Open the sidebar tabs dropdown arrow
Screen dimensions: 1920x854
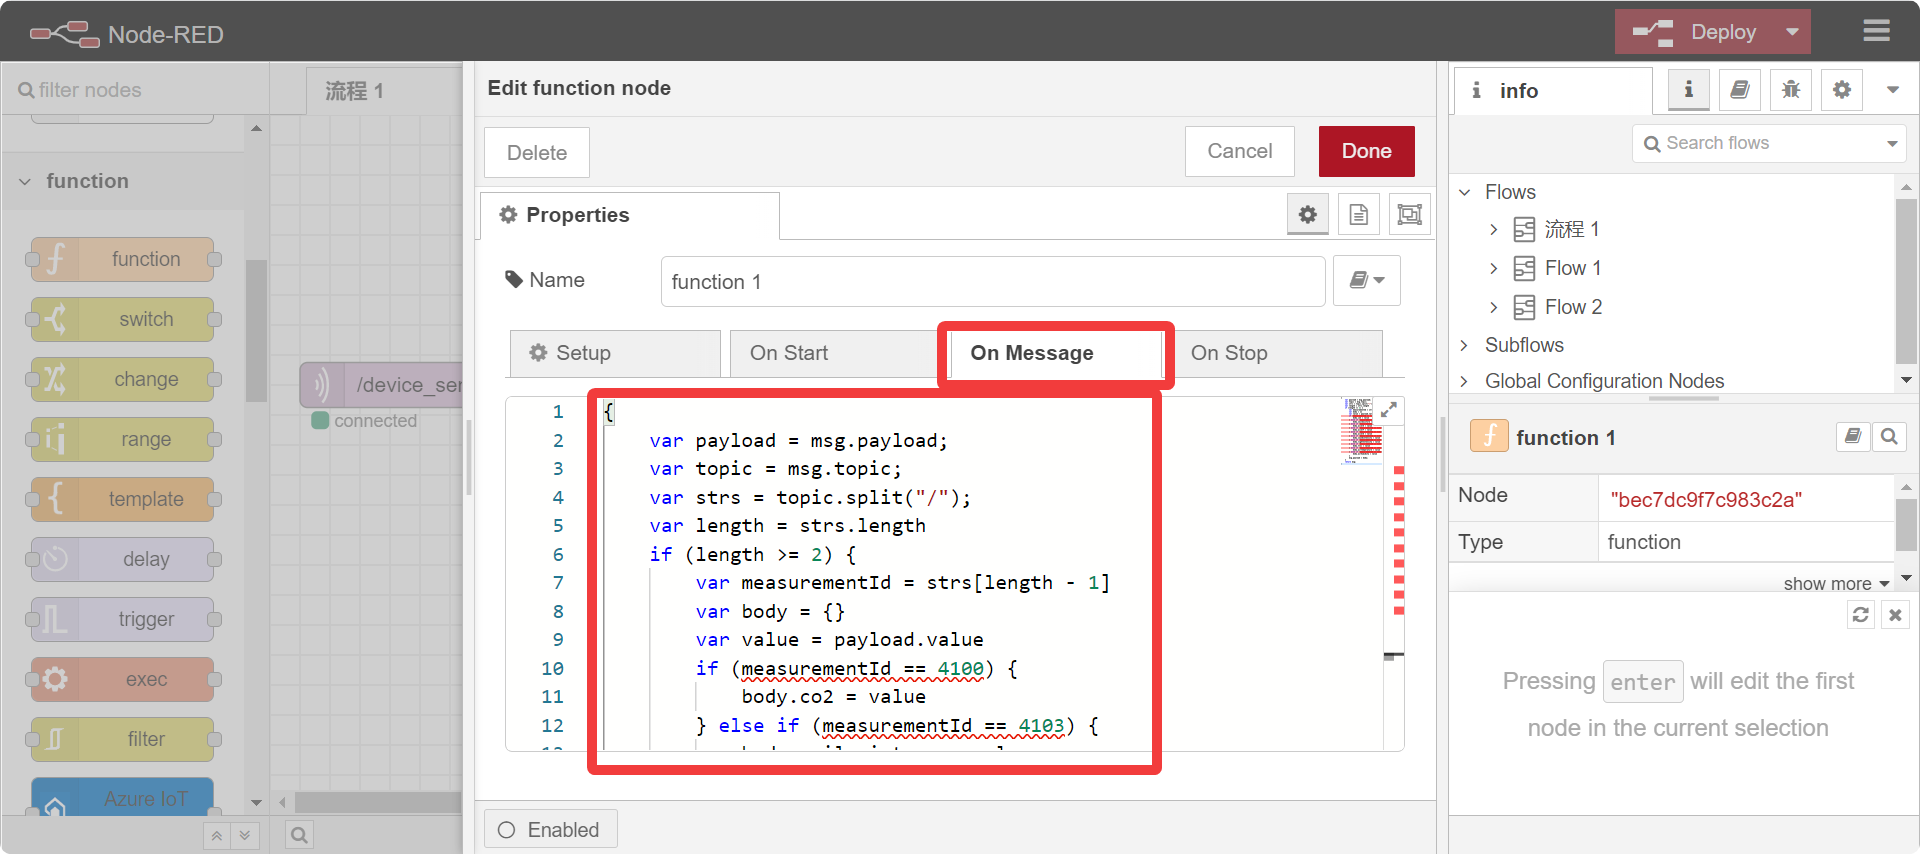click(x=1892, y=90)
